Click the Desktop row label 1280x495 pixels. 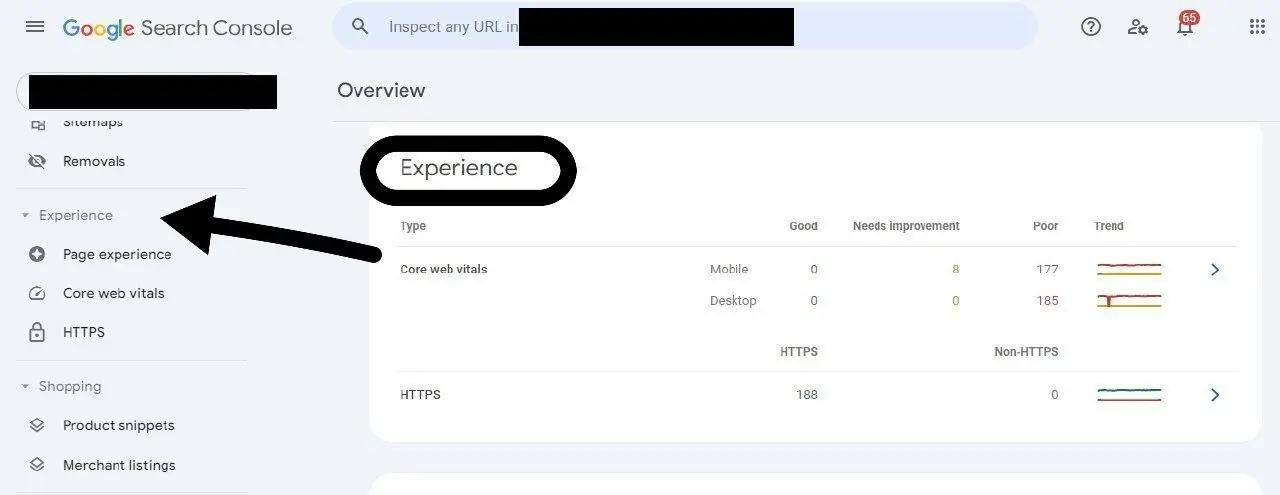tap(733, 300)
